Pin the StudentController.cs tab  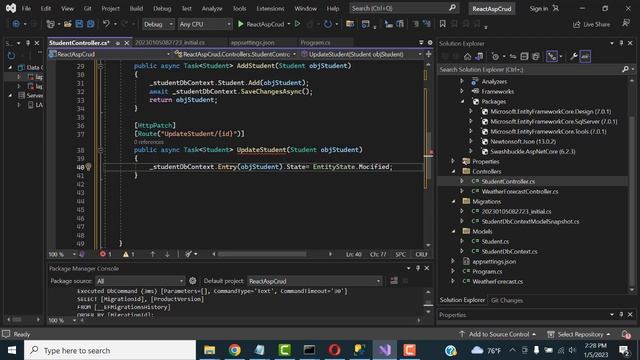(x=118, y=42)
